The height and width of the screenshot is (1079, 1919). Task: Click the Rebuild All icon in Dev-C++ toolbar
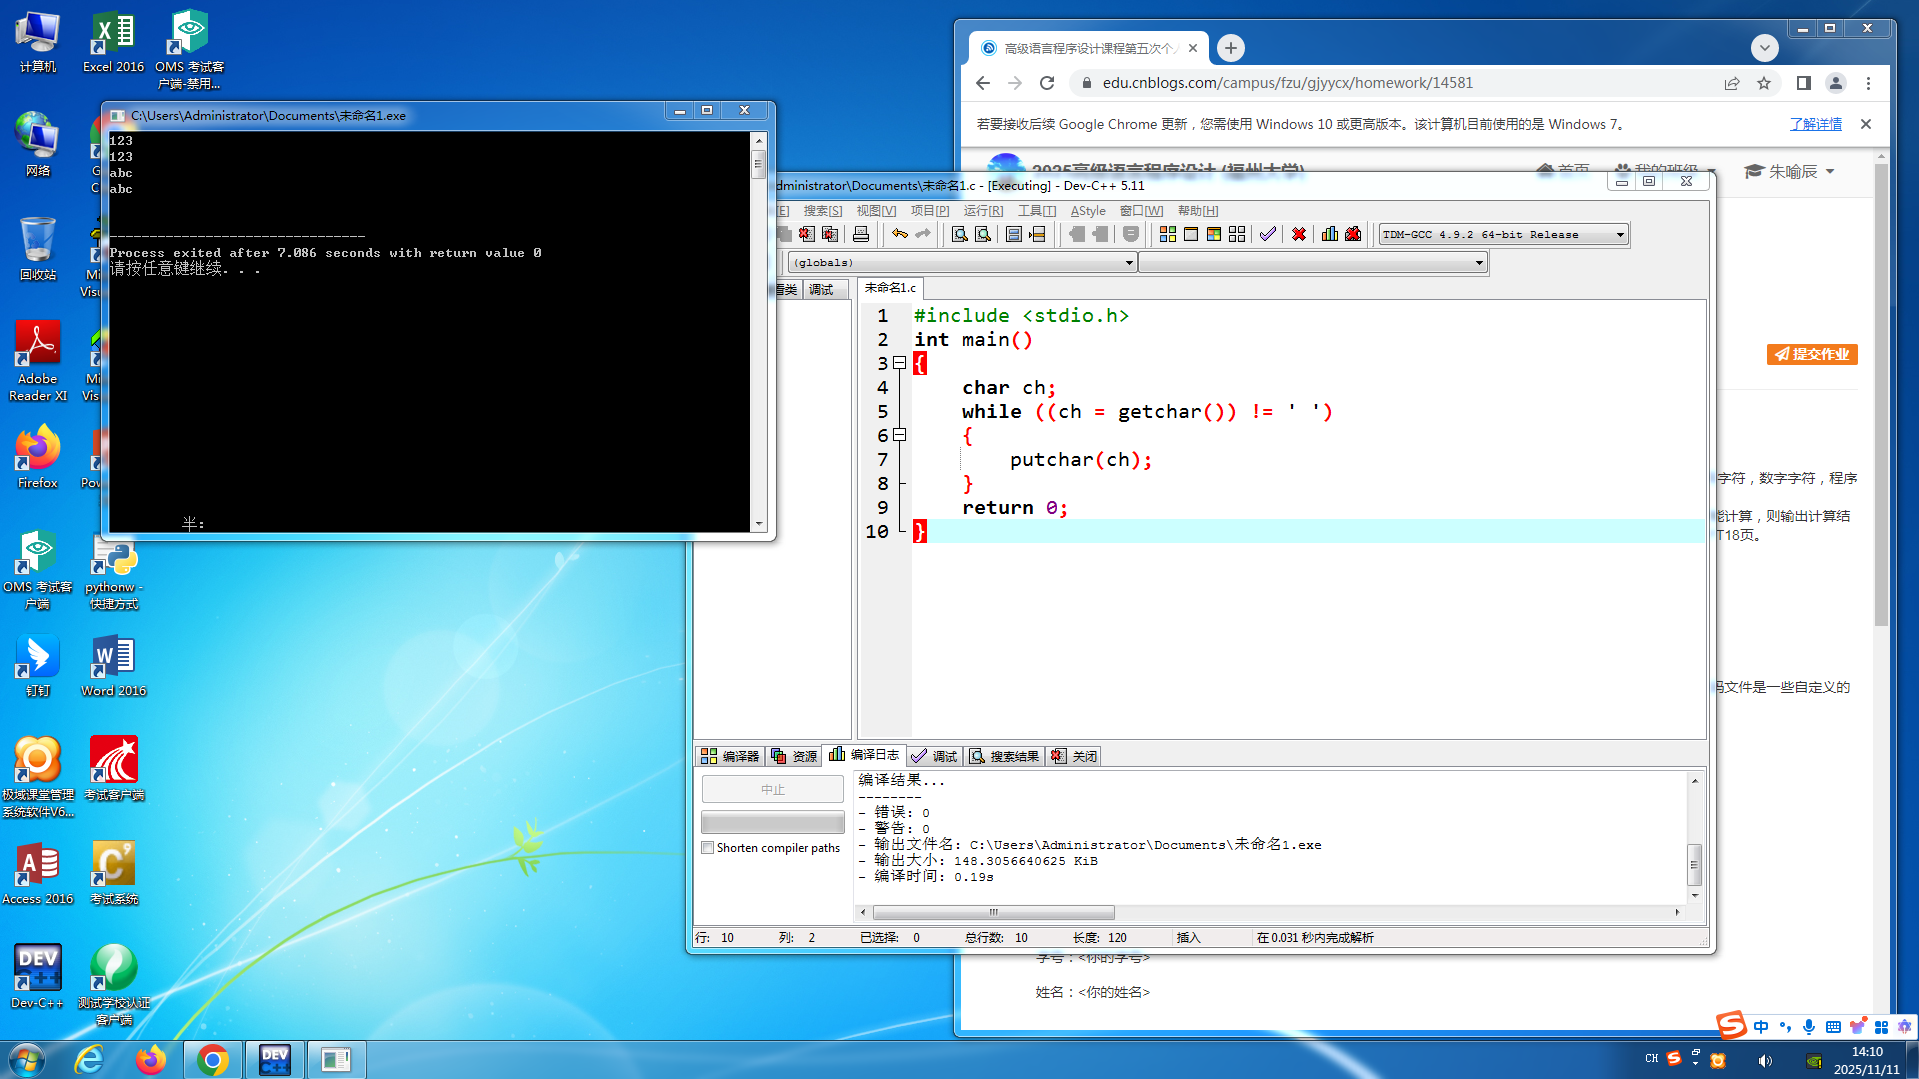[1237, 234]
